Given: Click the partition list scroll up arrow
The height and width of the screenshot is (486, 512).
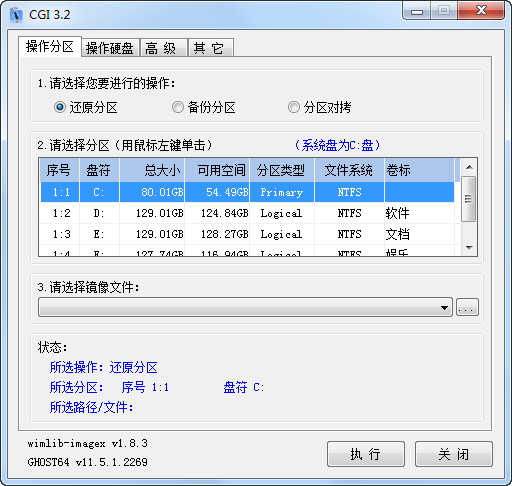Looking at the screenshot, I should 469,167.
